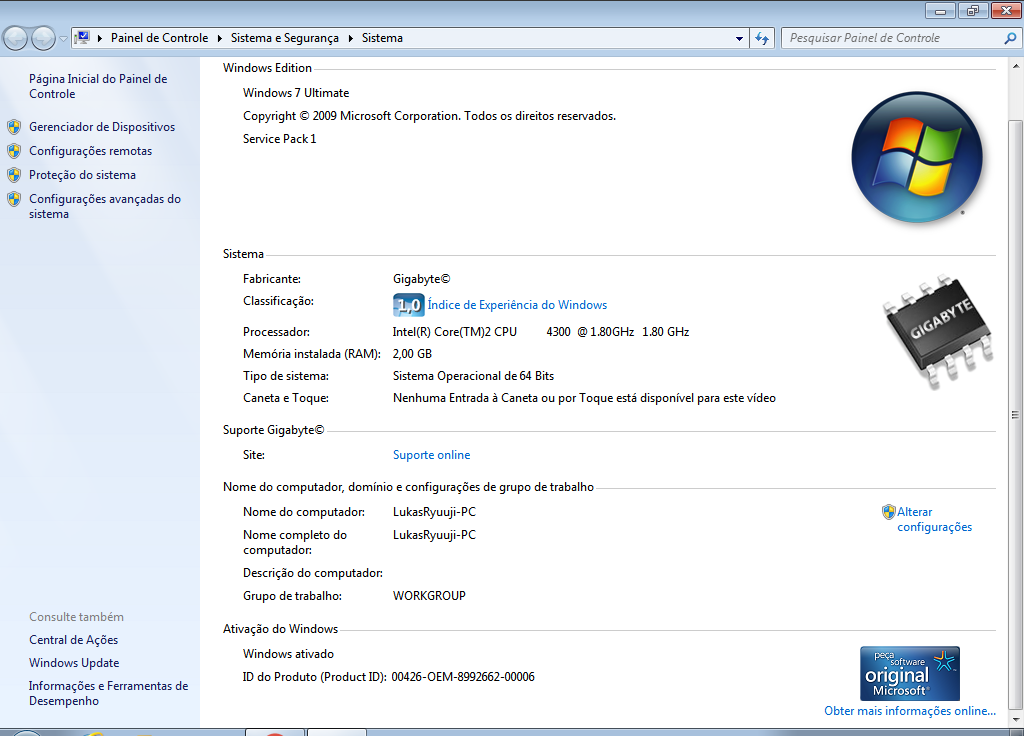Expand the address bar history dropdown

739,39
